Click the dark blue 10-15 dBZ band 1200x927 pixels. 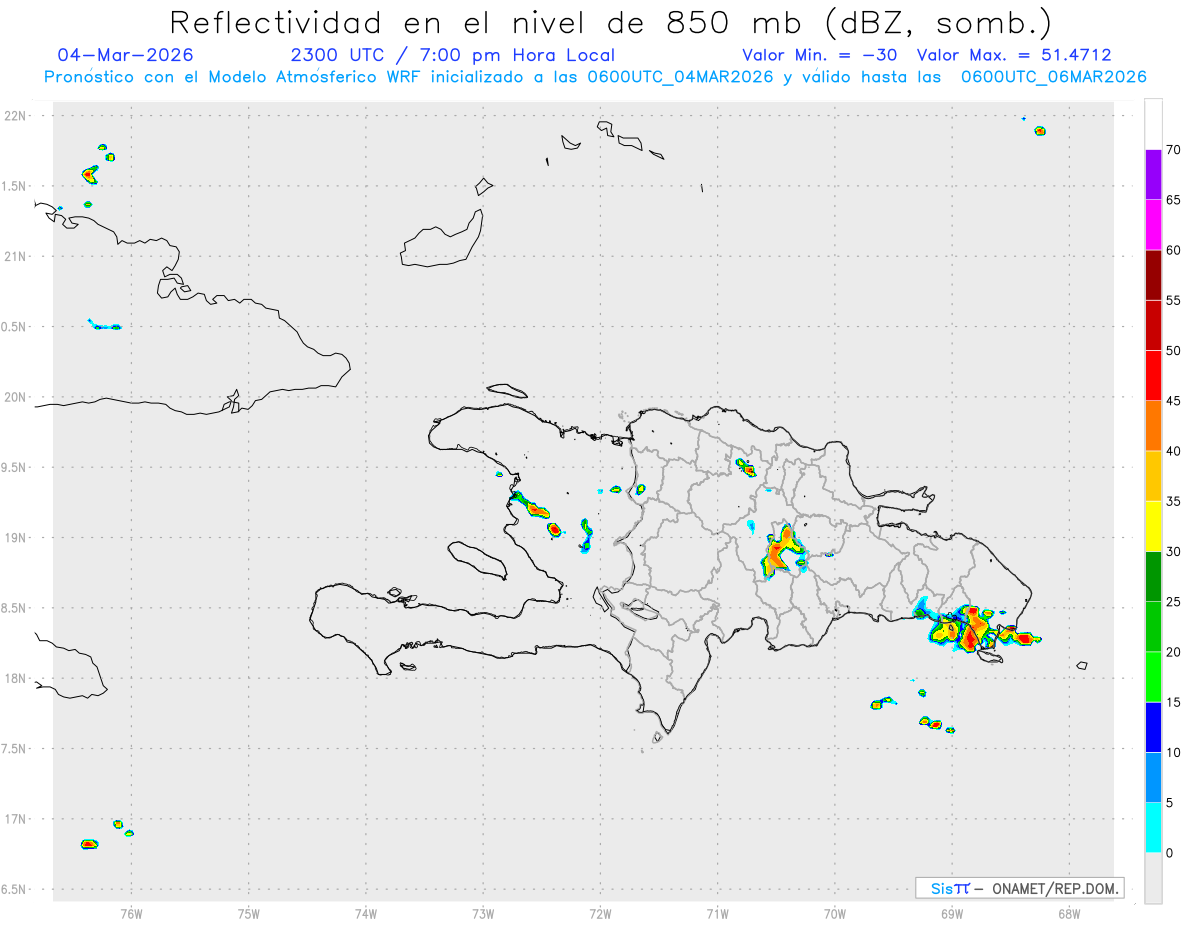(1153, 727)
